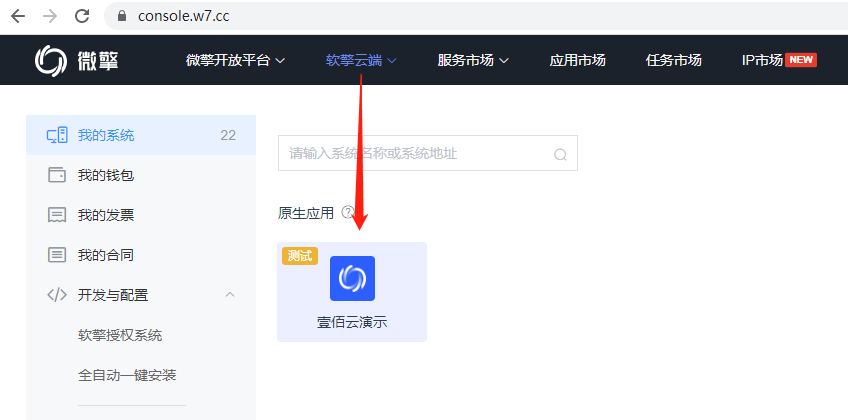Open 全自动一键安装 submenu item
The width and height of the screenshot is (848, 420).
point(127,375)
